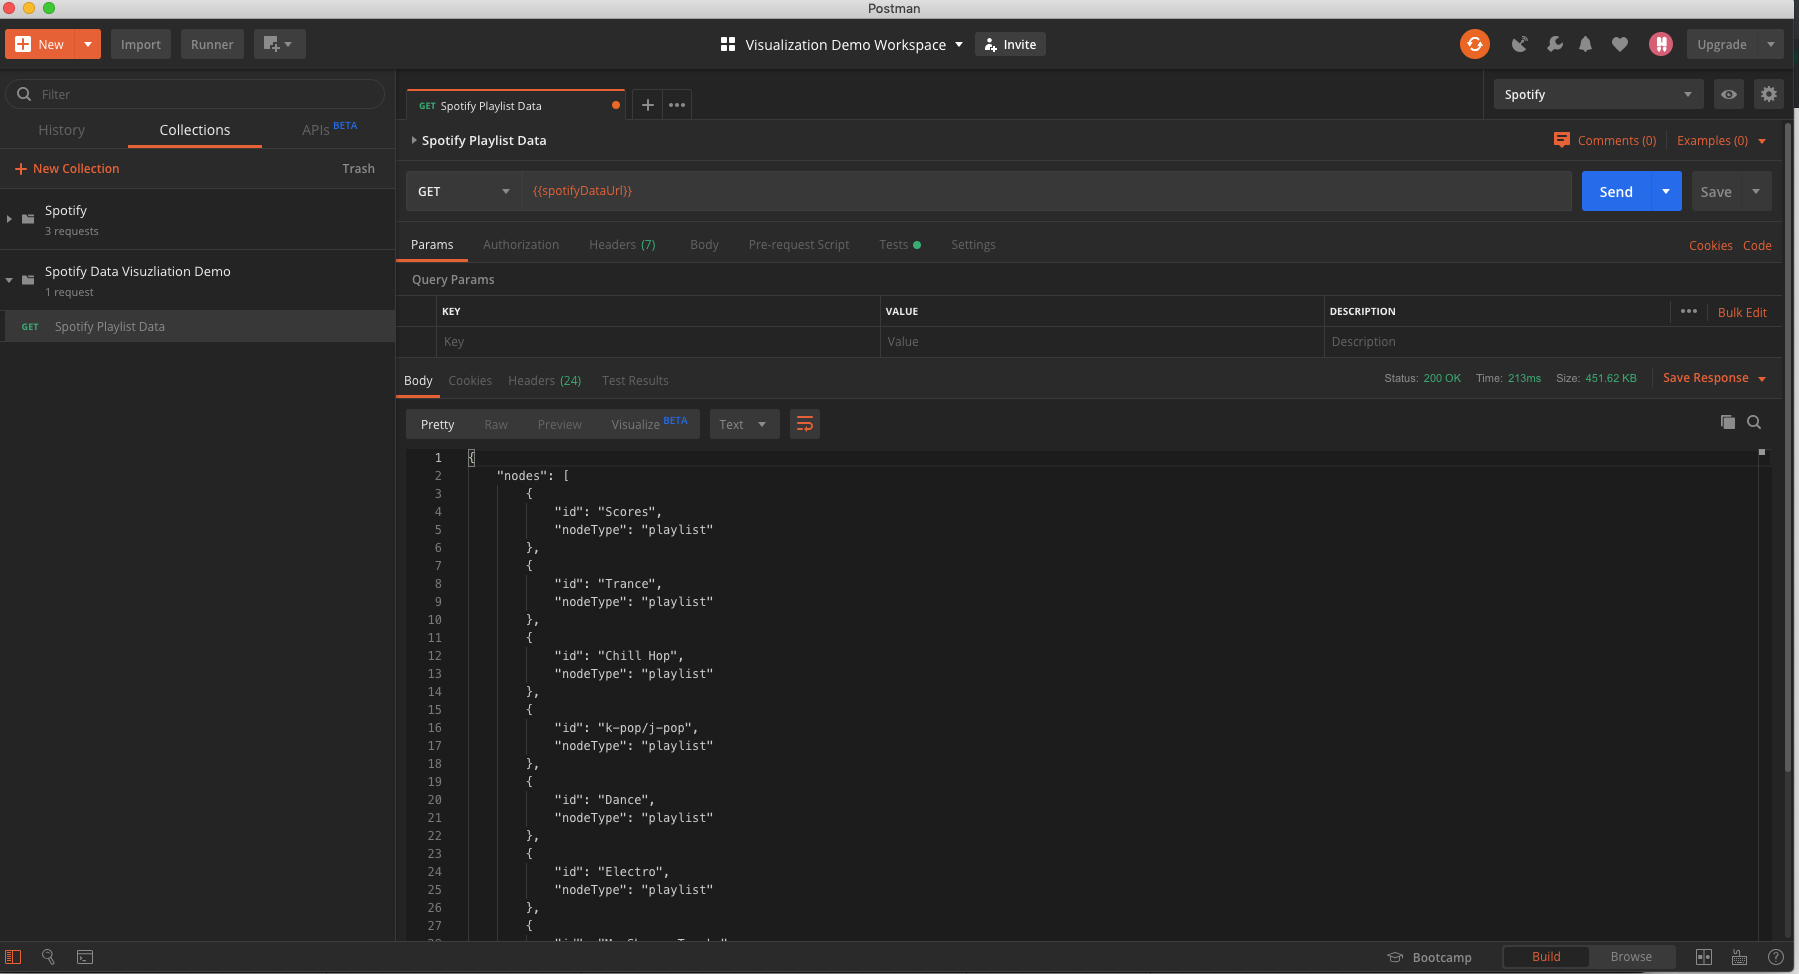Viewport: 1799px width, 974px height.
Task: Open the tab options ellipsis menu
Action: click(677, 105)
